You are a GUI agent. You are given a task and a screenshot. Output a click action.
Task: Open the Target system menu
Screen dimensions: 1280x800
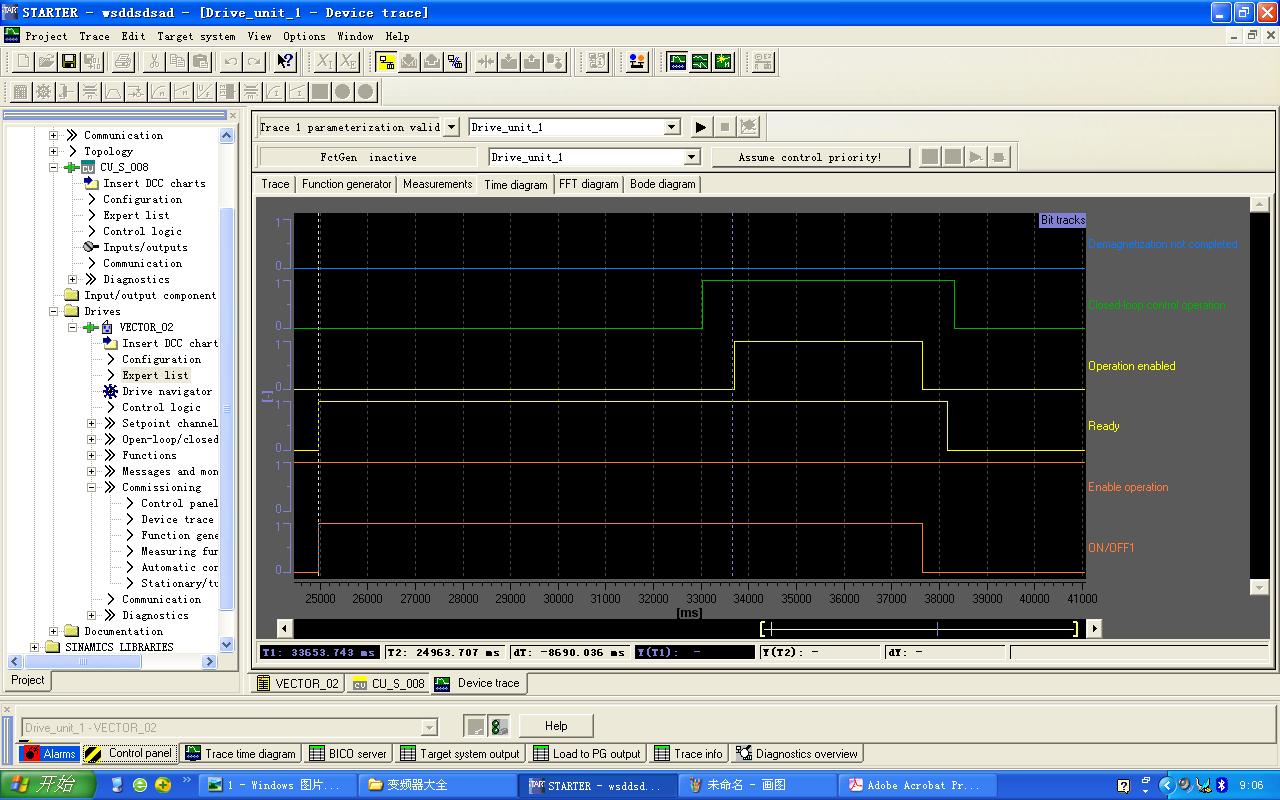[196, 36]
